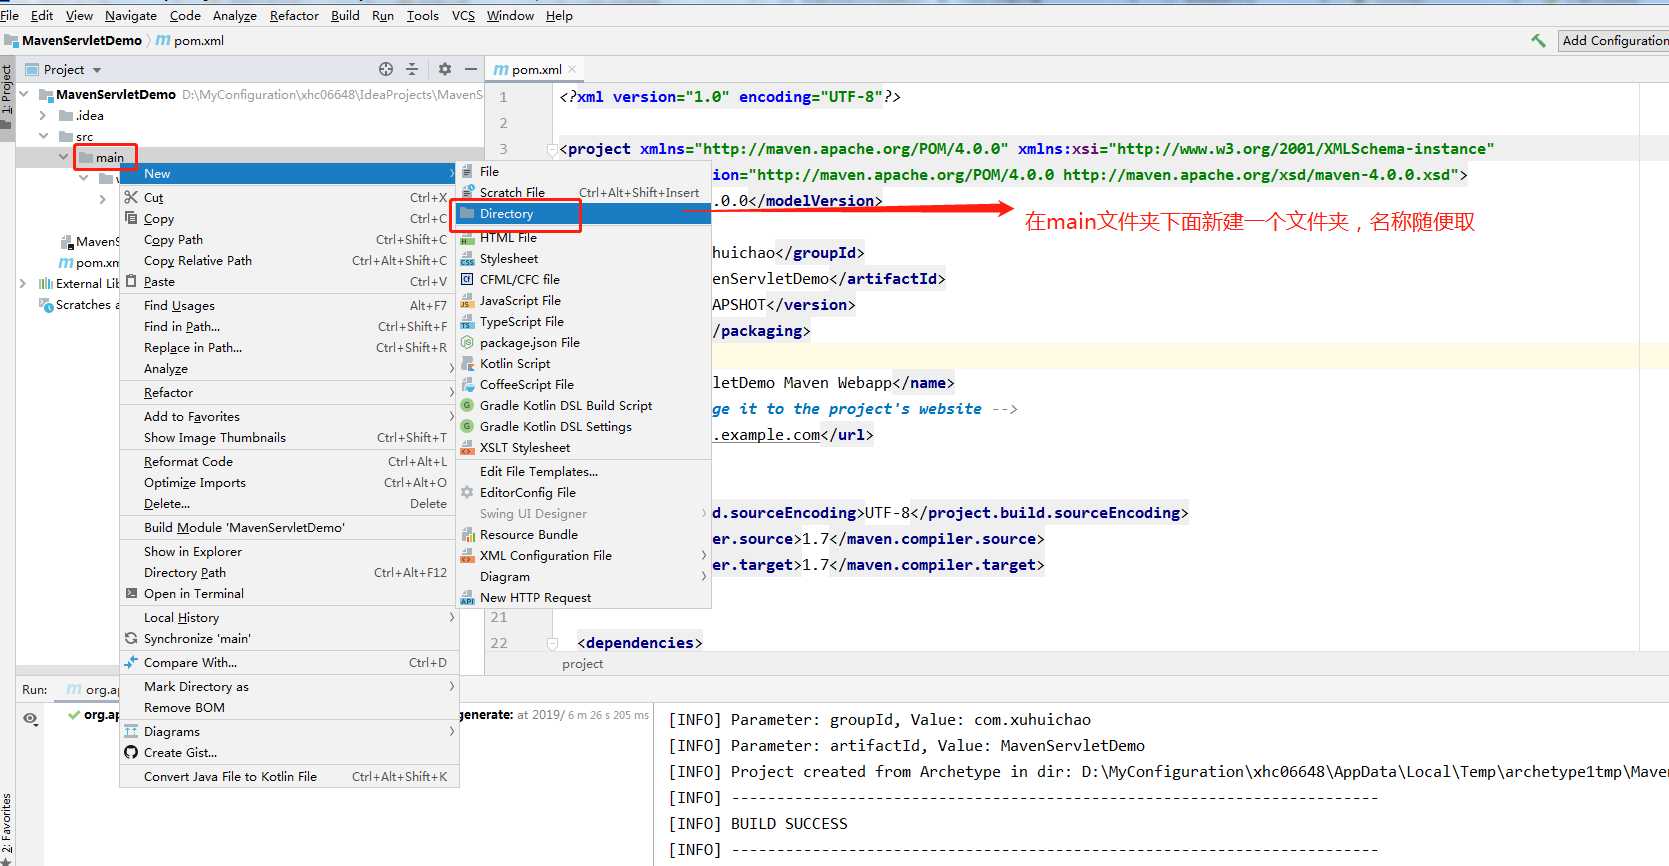Click line number 22 in gutter
The width and height of the screenshot is (1669, 866).
(498, 643)
